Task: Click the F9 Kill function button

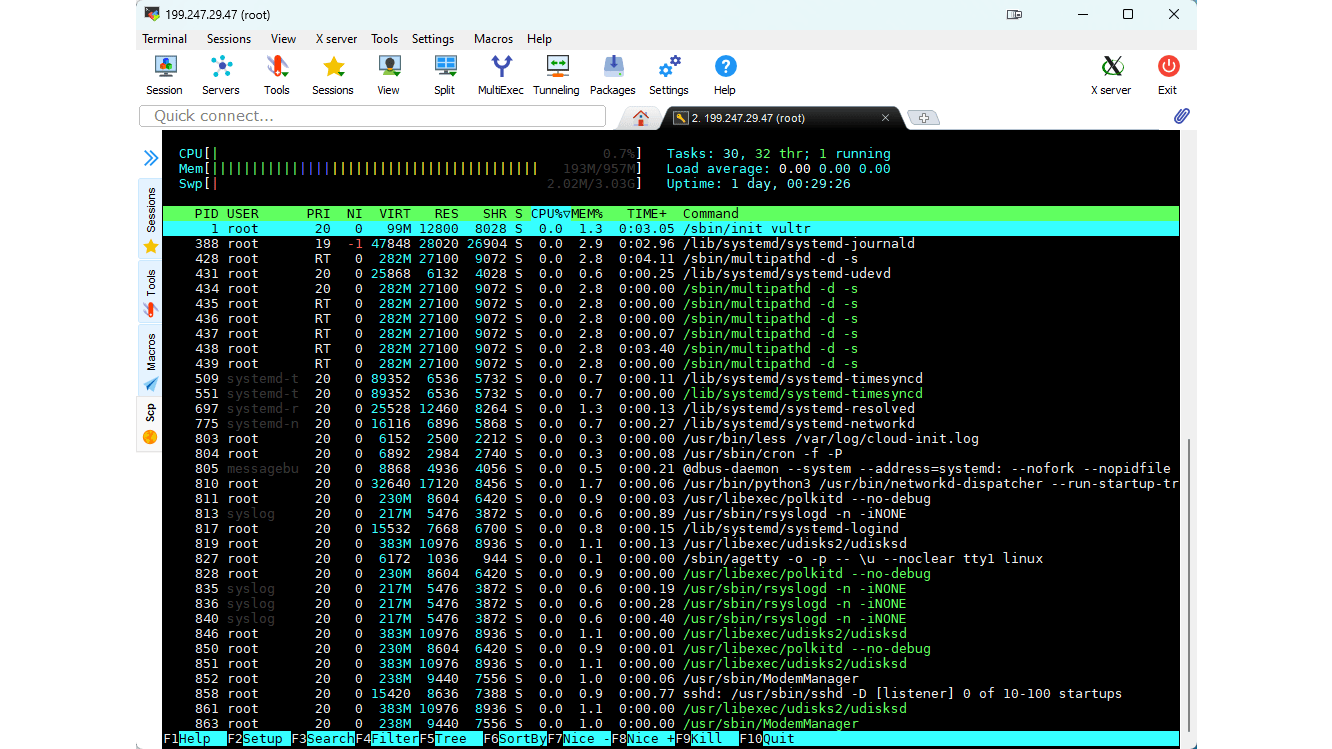Action: 706,739
